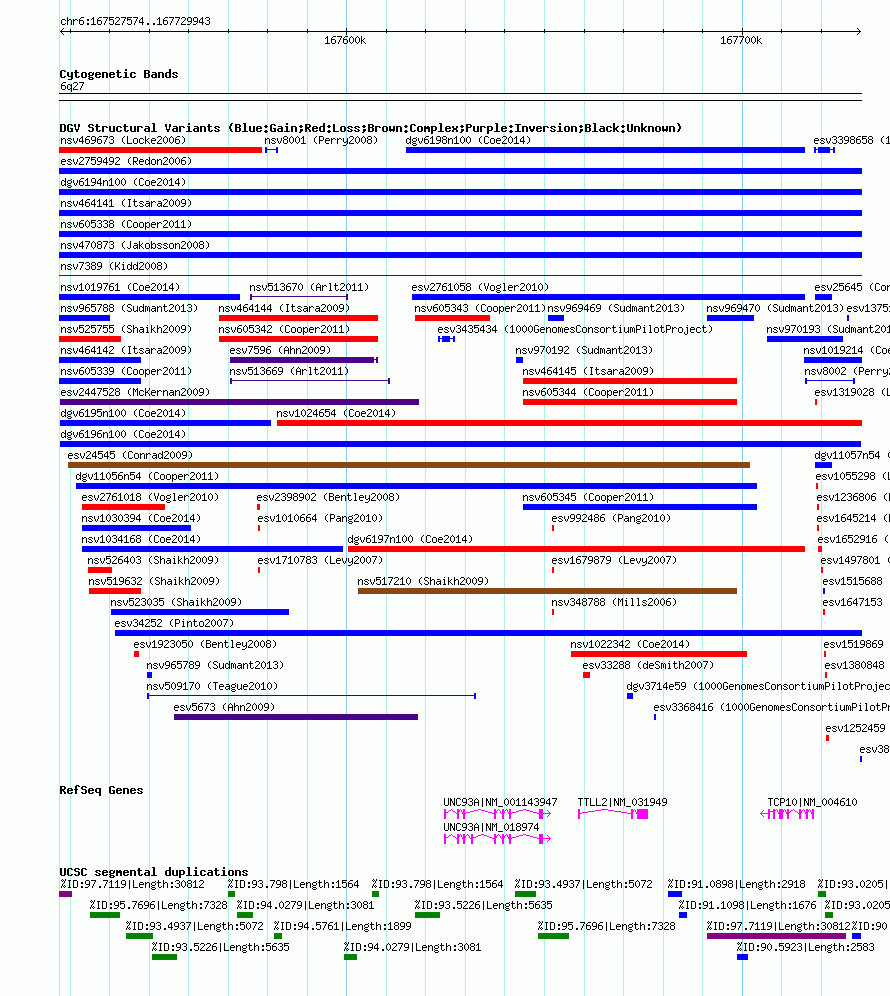Select nsv1024654 (Coe2014) label
This screenshot has width=890, height=996.
pyautogui.click(x=336, y=413)
